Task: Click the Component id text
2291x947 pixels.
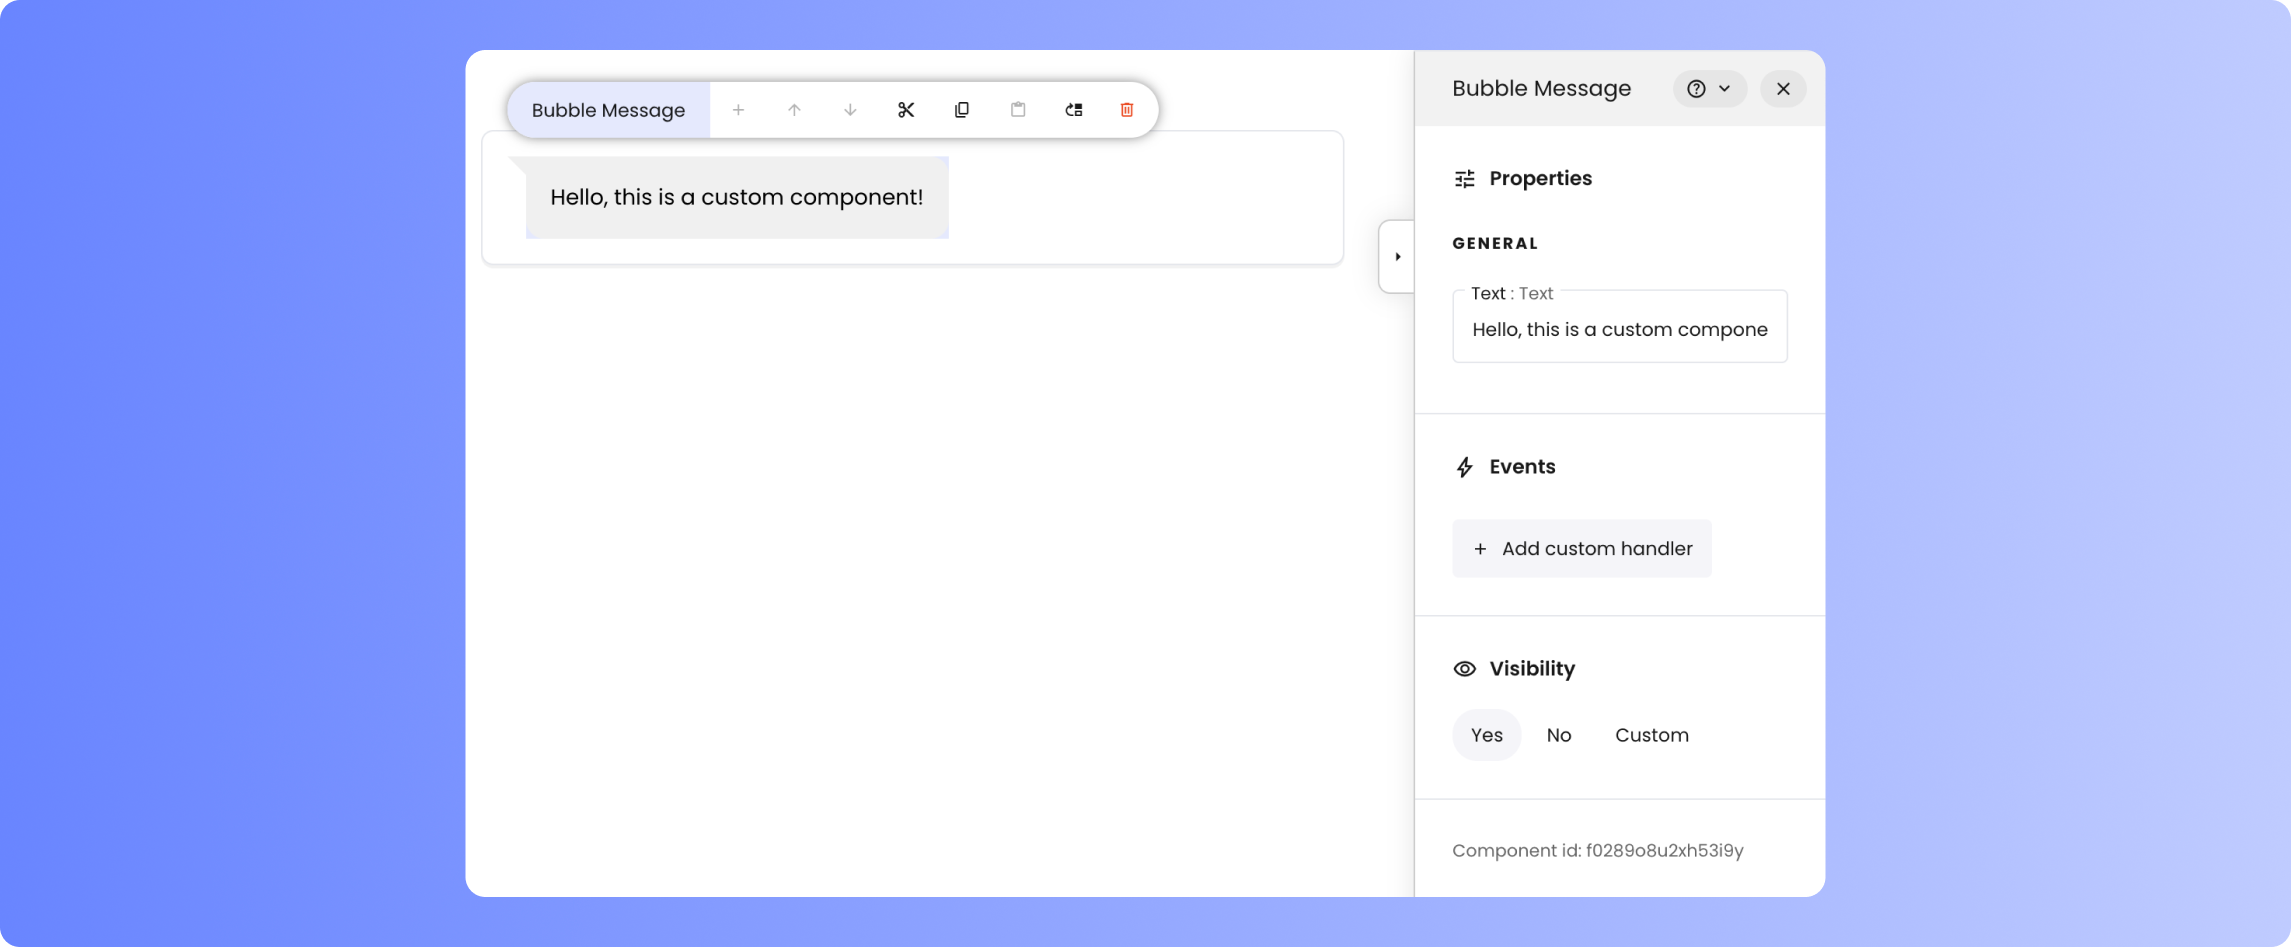Action: [1598, 851]
